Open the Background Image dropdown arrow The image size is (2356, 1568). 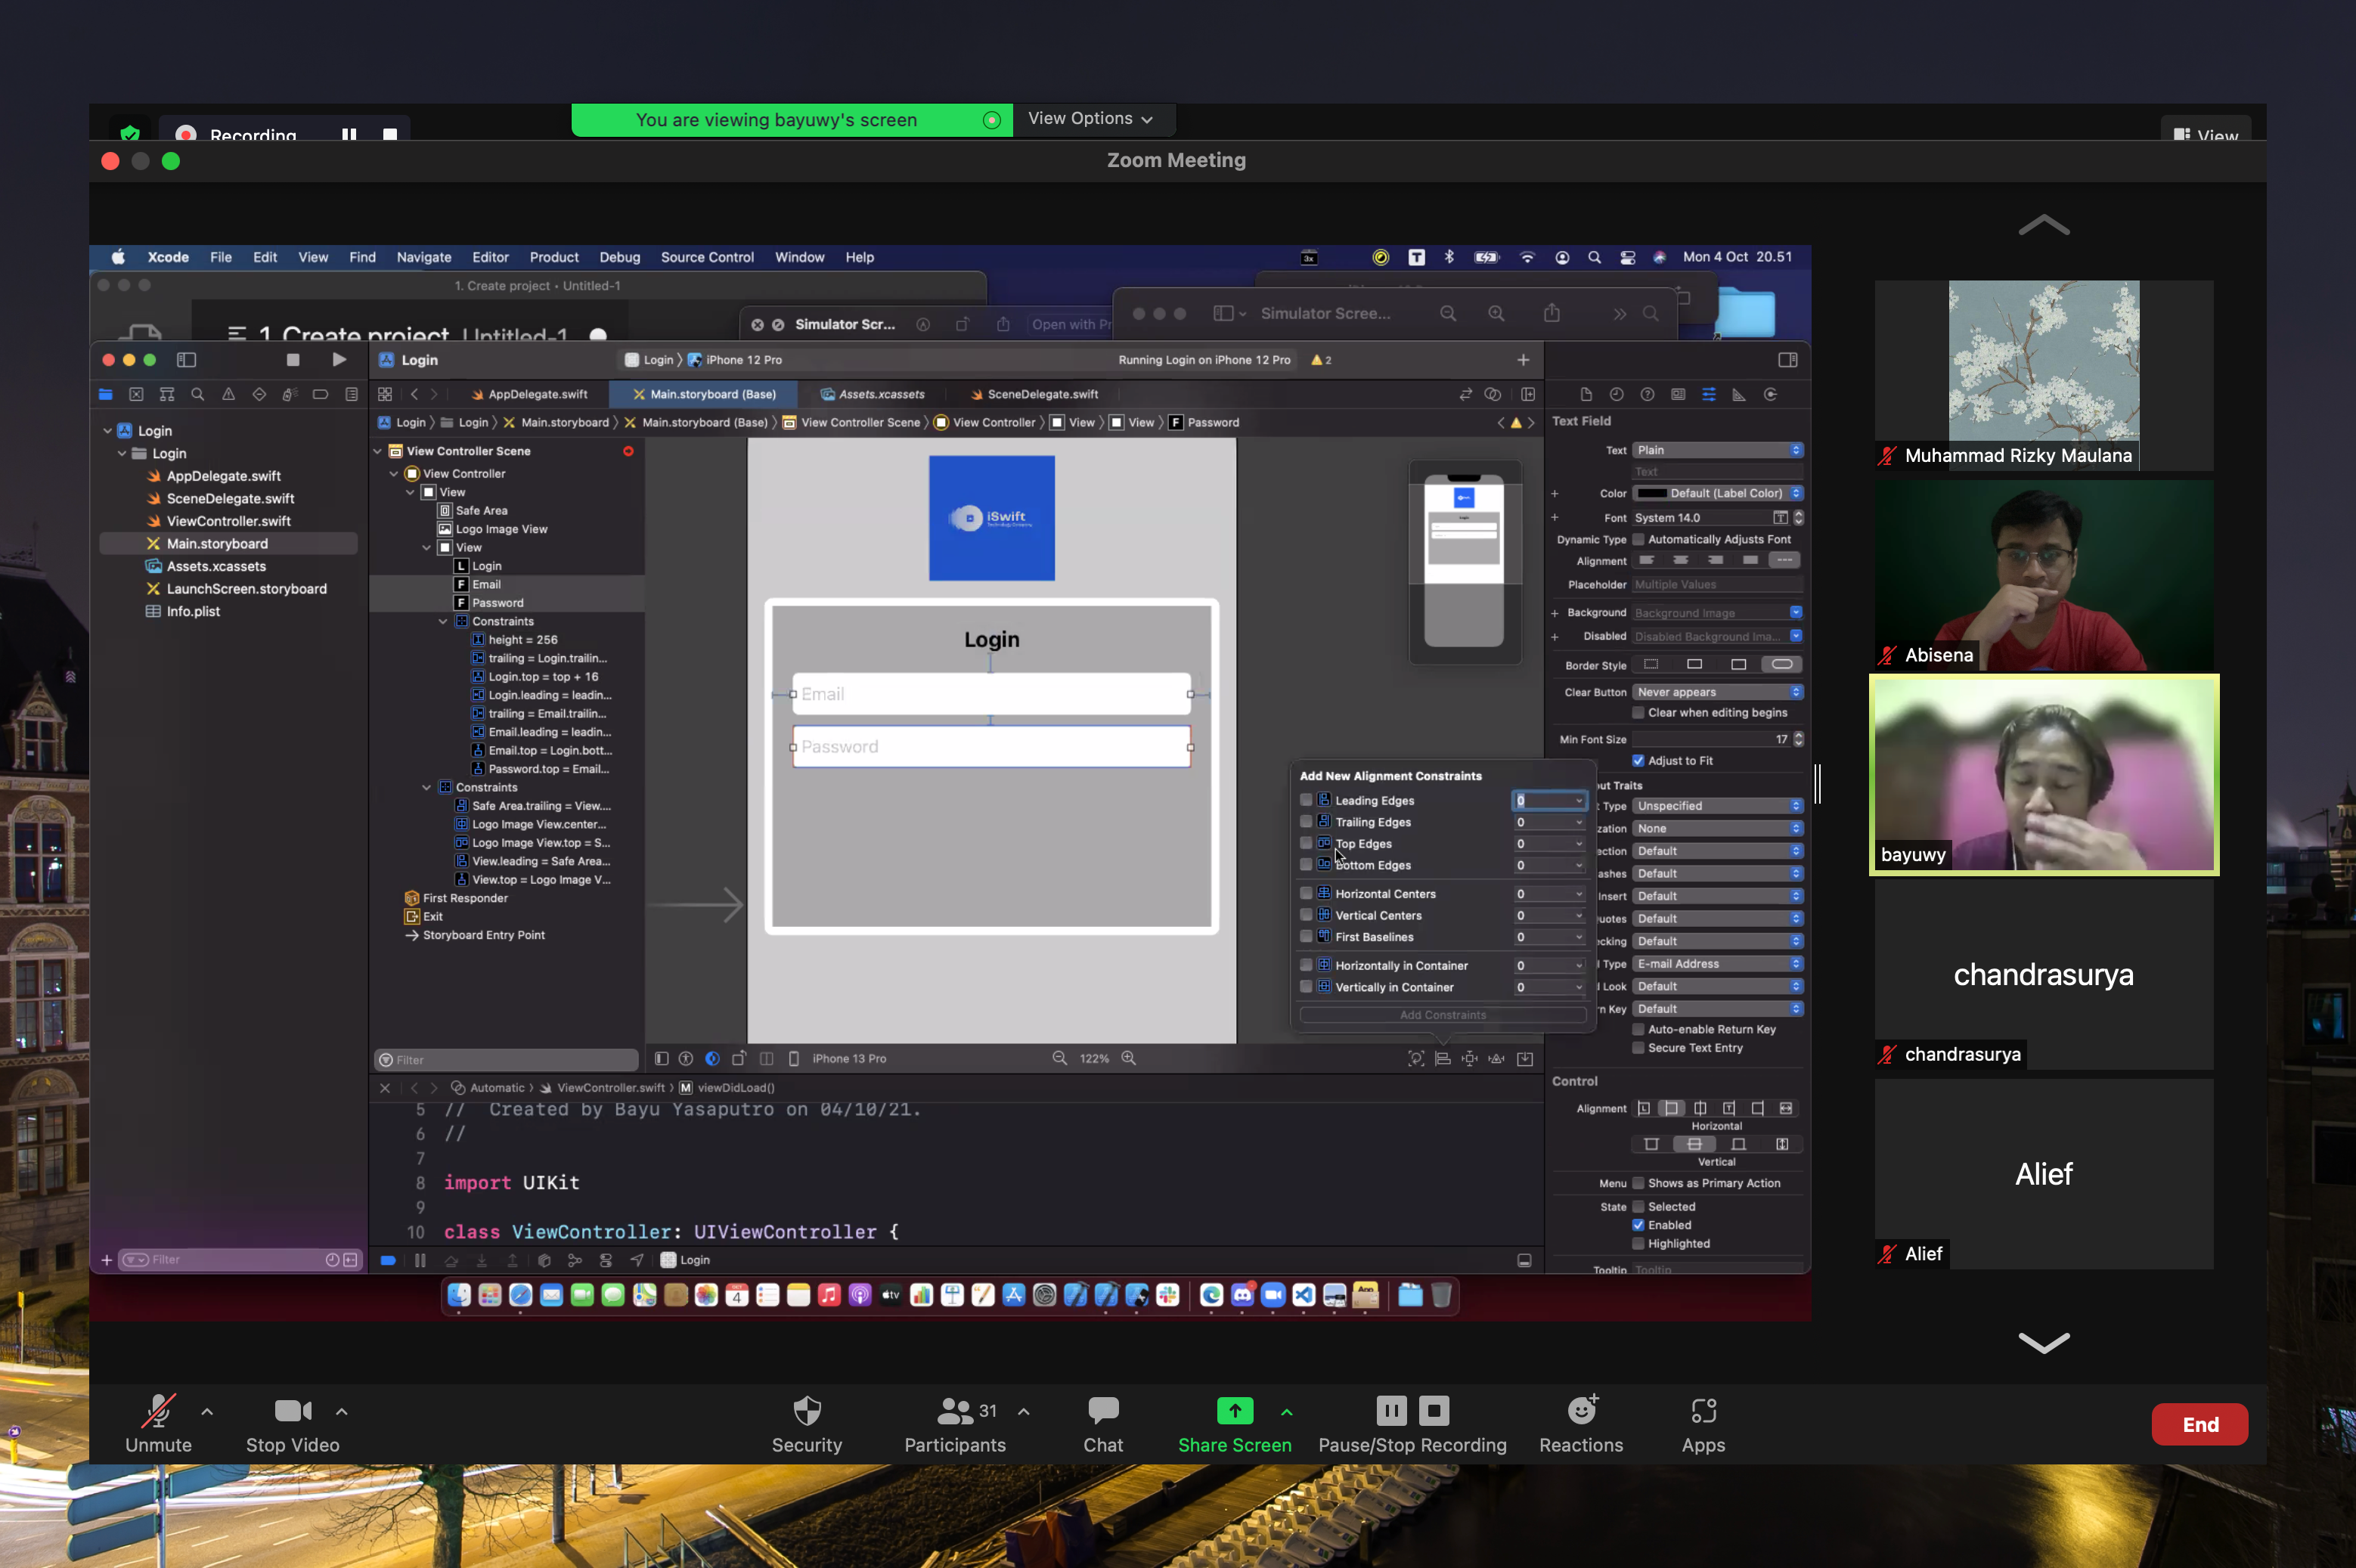(1796, 612)
